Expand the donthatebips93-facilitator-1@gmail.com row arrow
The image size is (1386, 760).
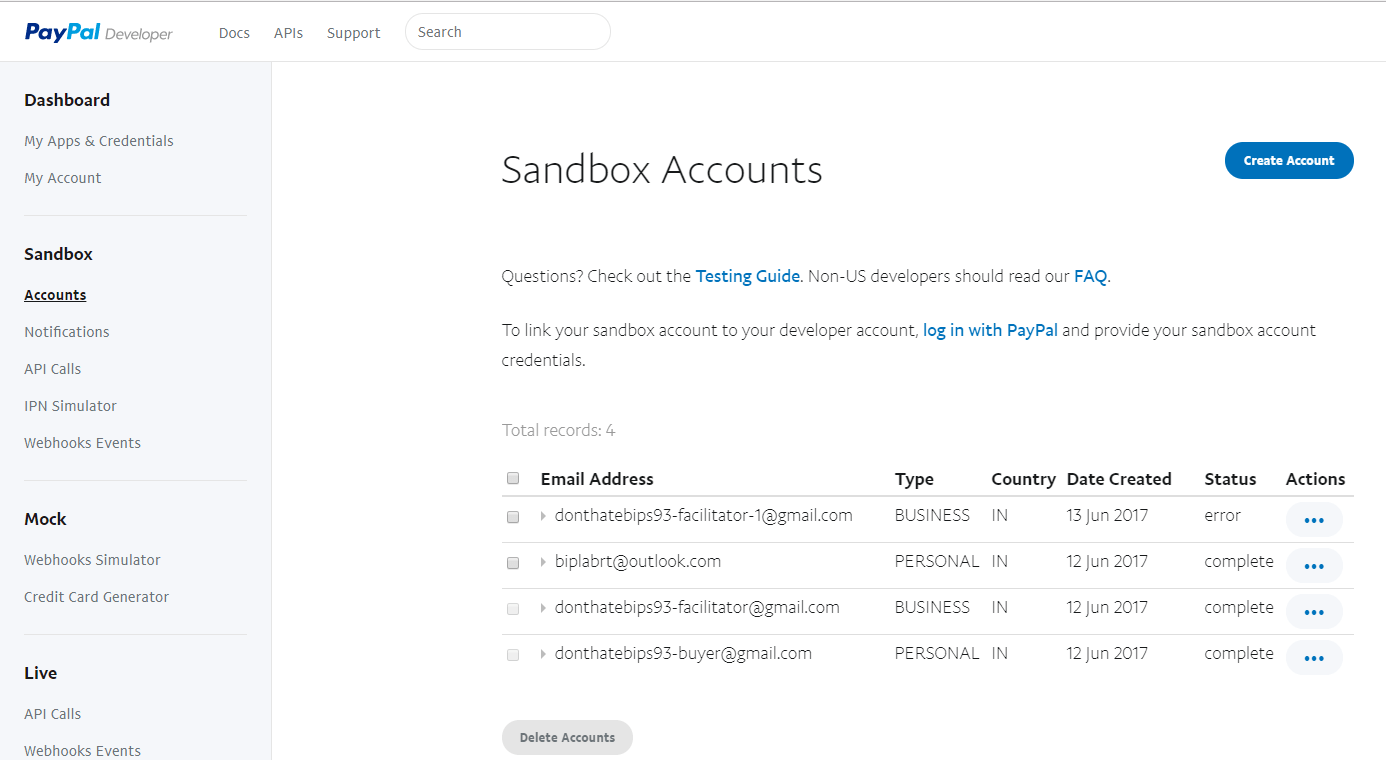click(543, 516)
